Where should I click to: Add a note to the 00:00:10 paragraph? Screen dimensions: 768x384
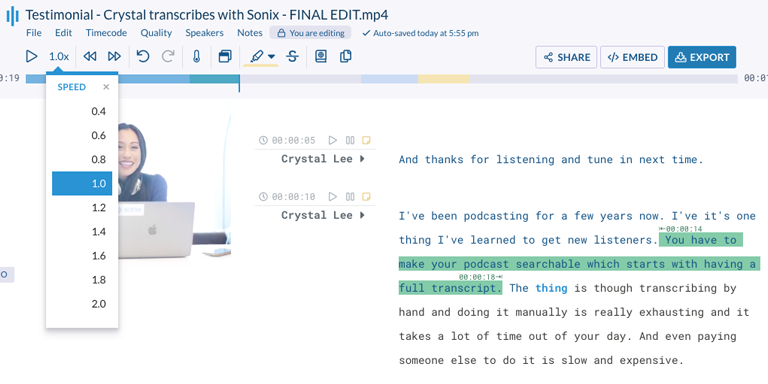pos(366,197)
